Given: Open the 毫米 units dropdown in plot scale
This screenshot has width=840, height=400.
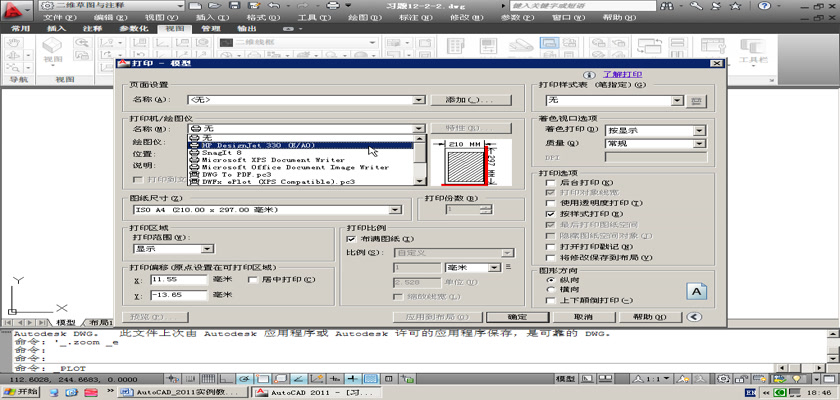Looking at the screenshot, I should point(472,267).
